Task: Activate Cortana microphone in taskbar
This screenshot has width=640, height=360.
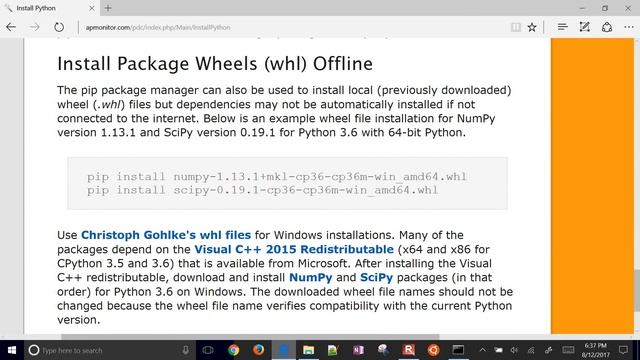Action: tap(186, 350)
